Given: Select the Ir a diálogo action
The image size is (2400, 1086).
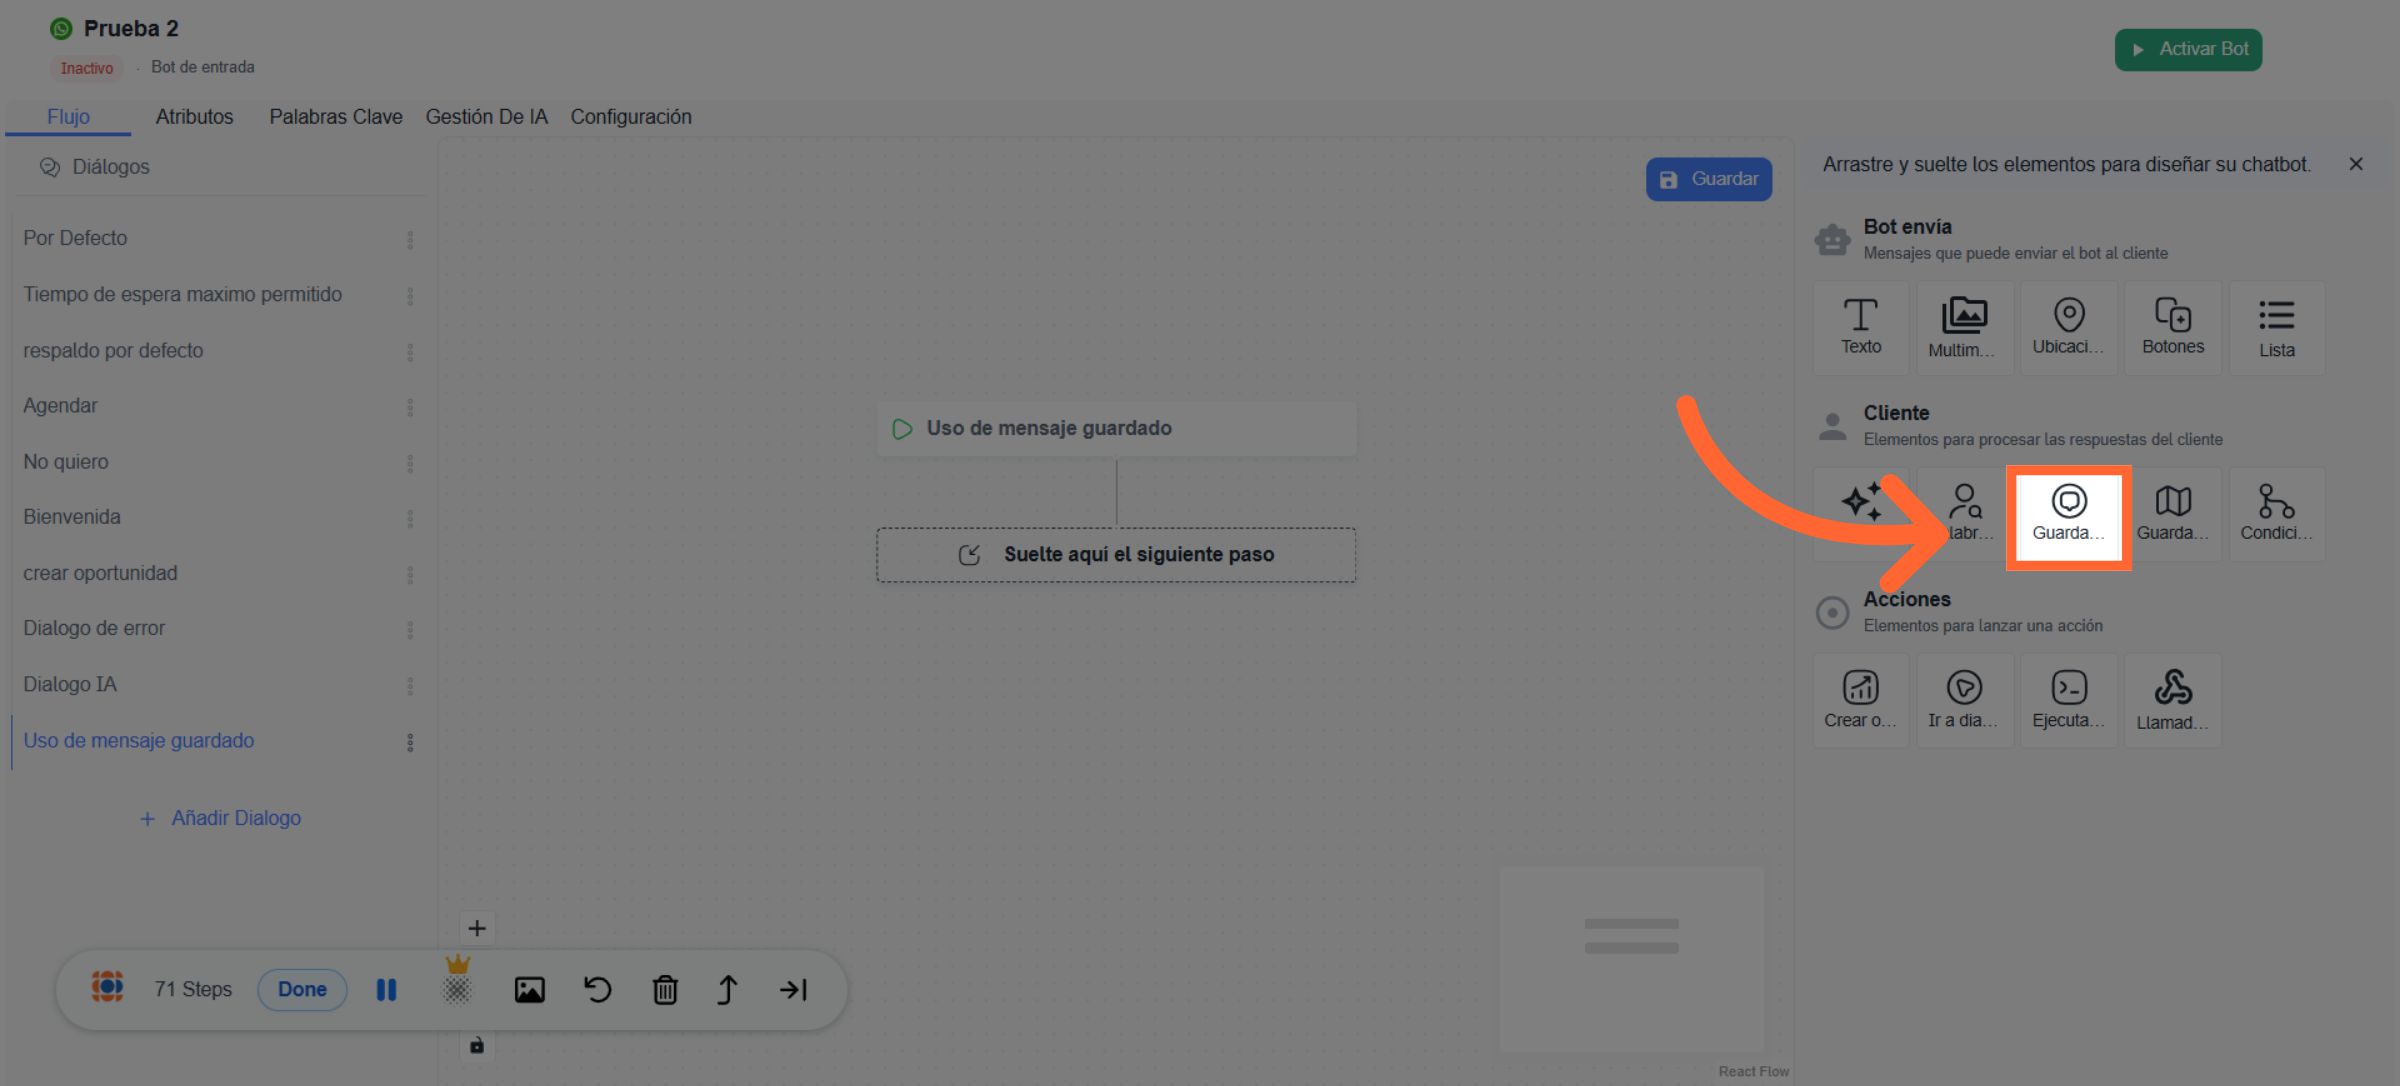Looking at the screenshot, I should click(x=1964, y=700).
